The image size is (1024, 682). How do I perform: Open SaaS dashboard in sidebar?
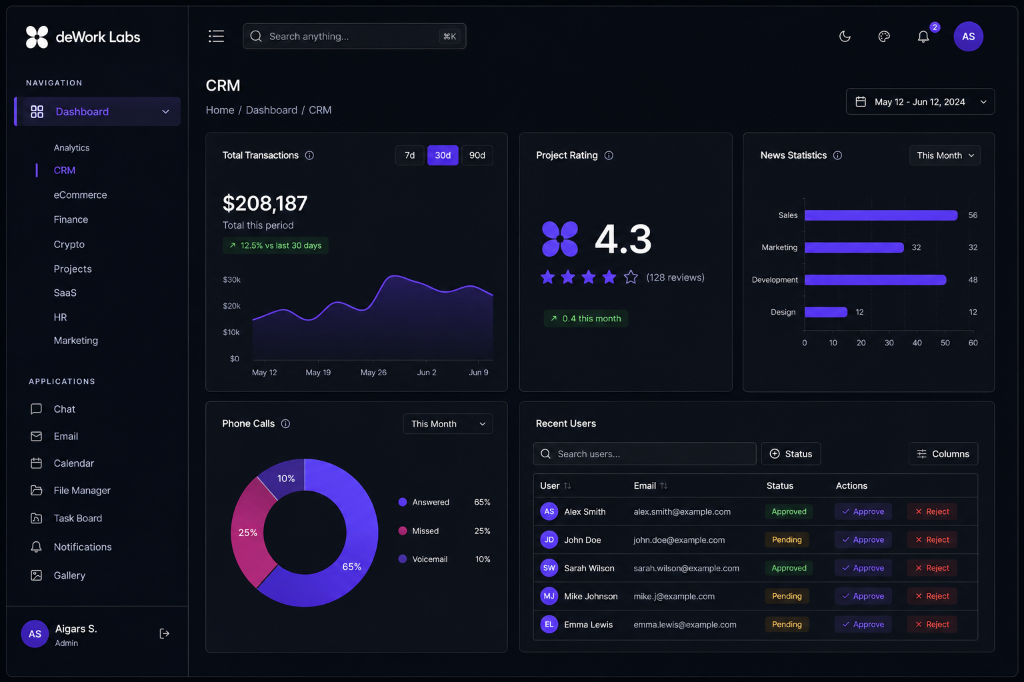65,293
